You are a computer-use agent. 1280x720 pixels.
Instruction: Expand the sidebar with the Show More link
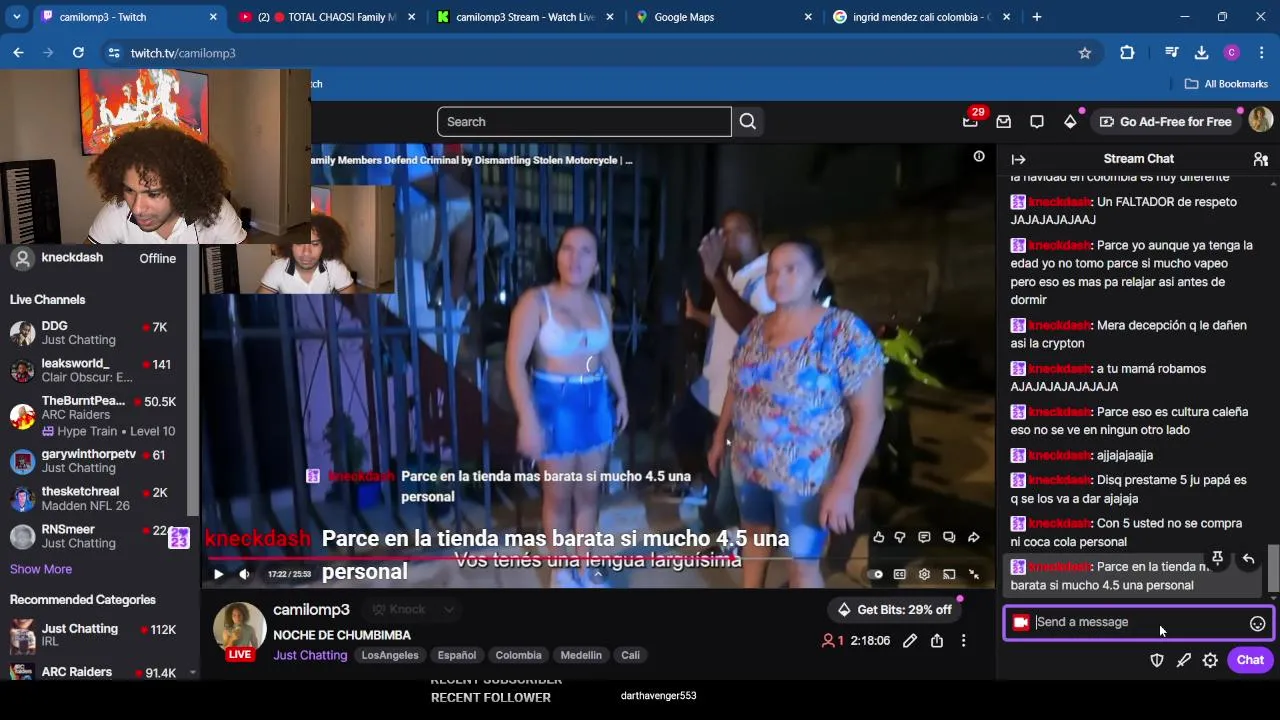(x=41, y=569)
